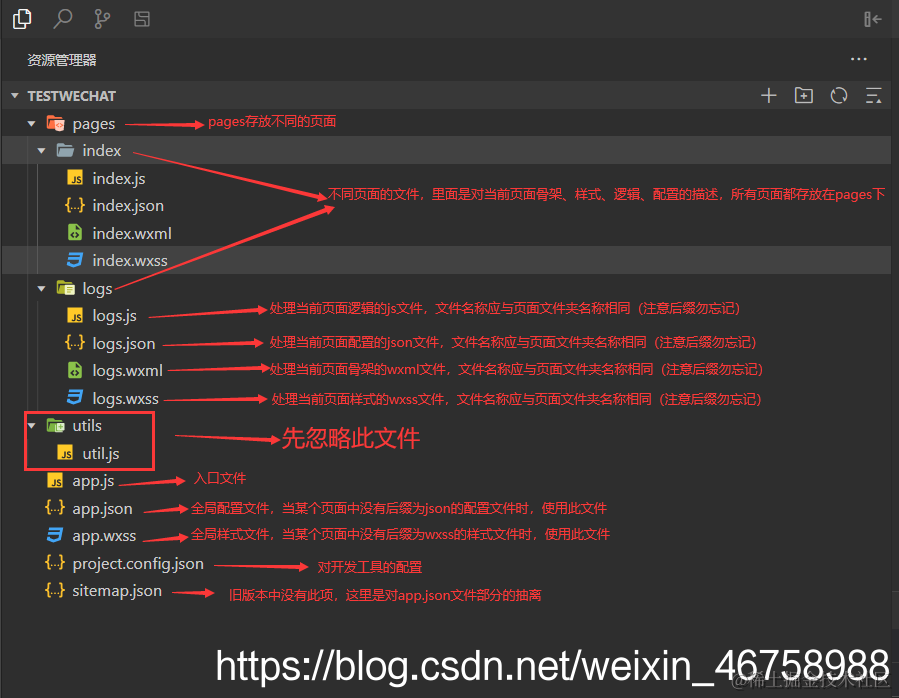Open the 资源管理器 more actions menu
Viewport: 899px width, 698px height.
858,59
